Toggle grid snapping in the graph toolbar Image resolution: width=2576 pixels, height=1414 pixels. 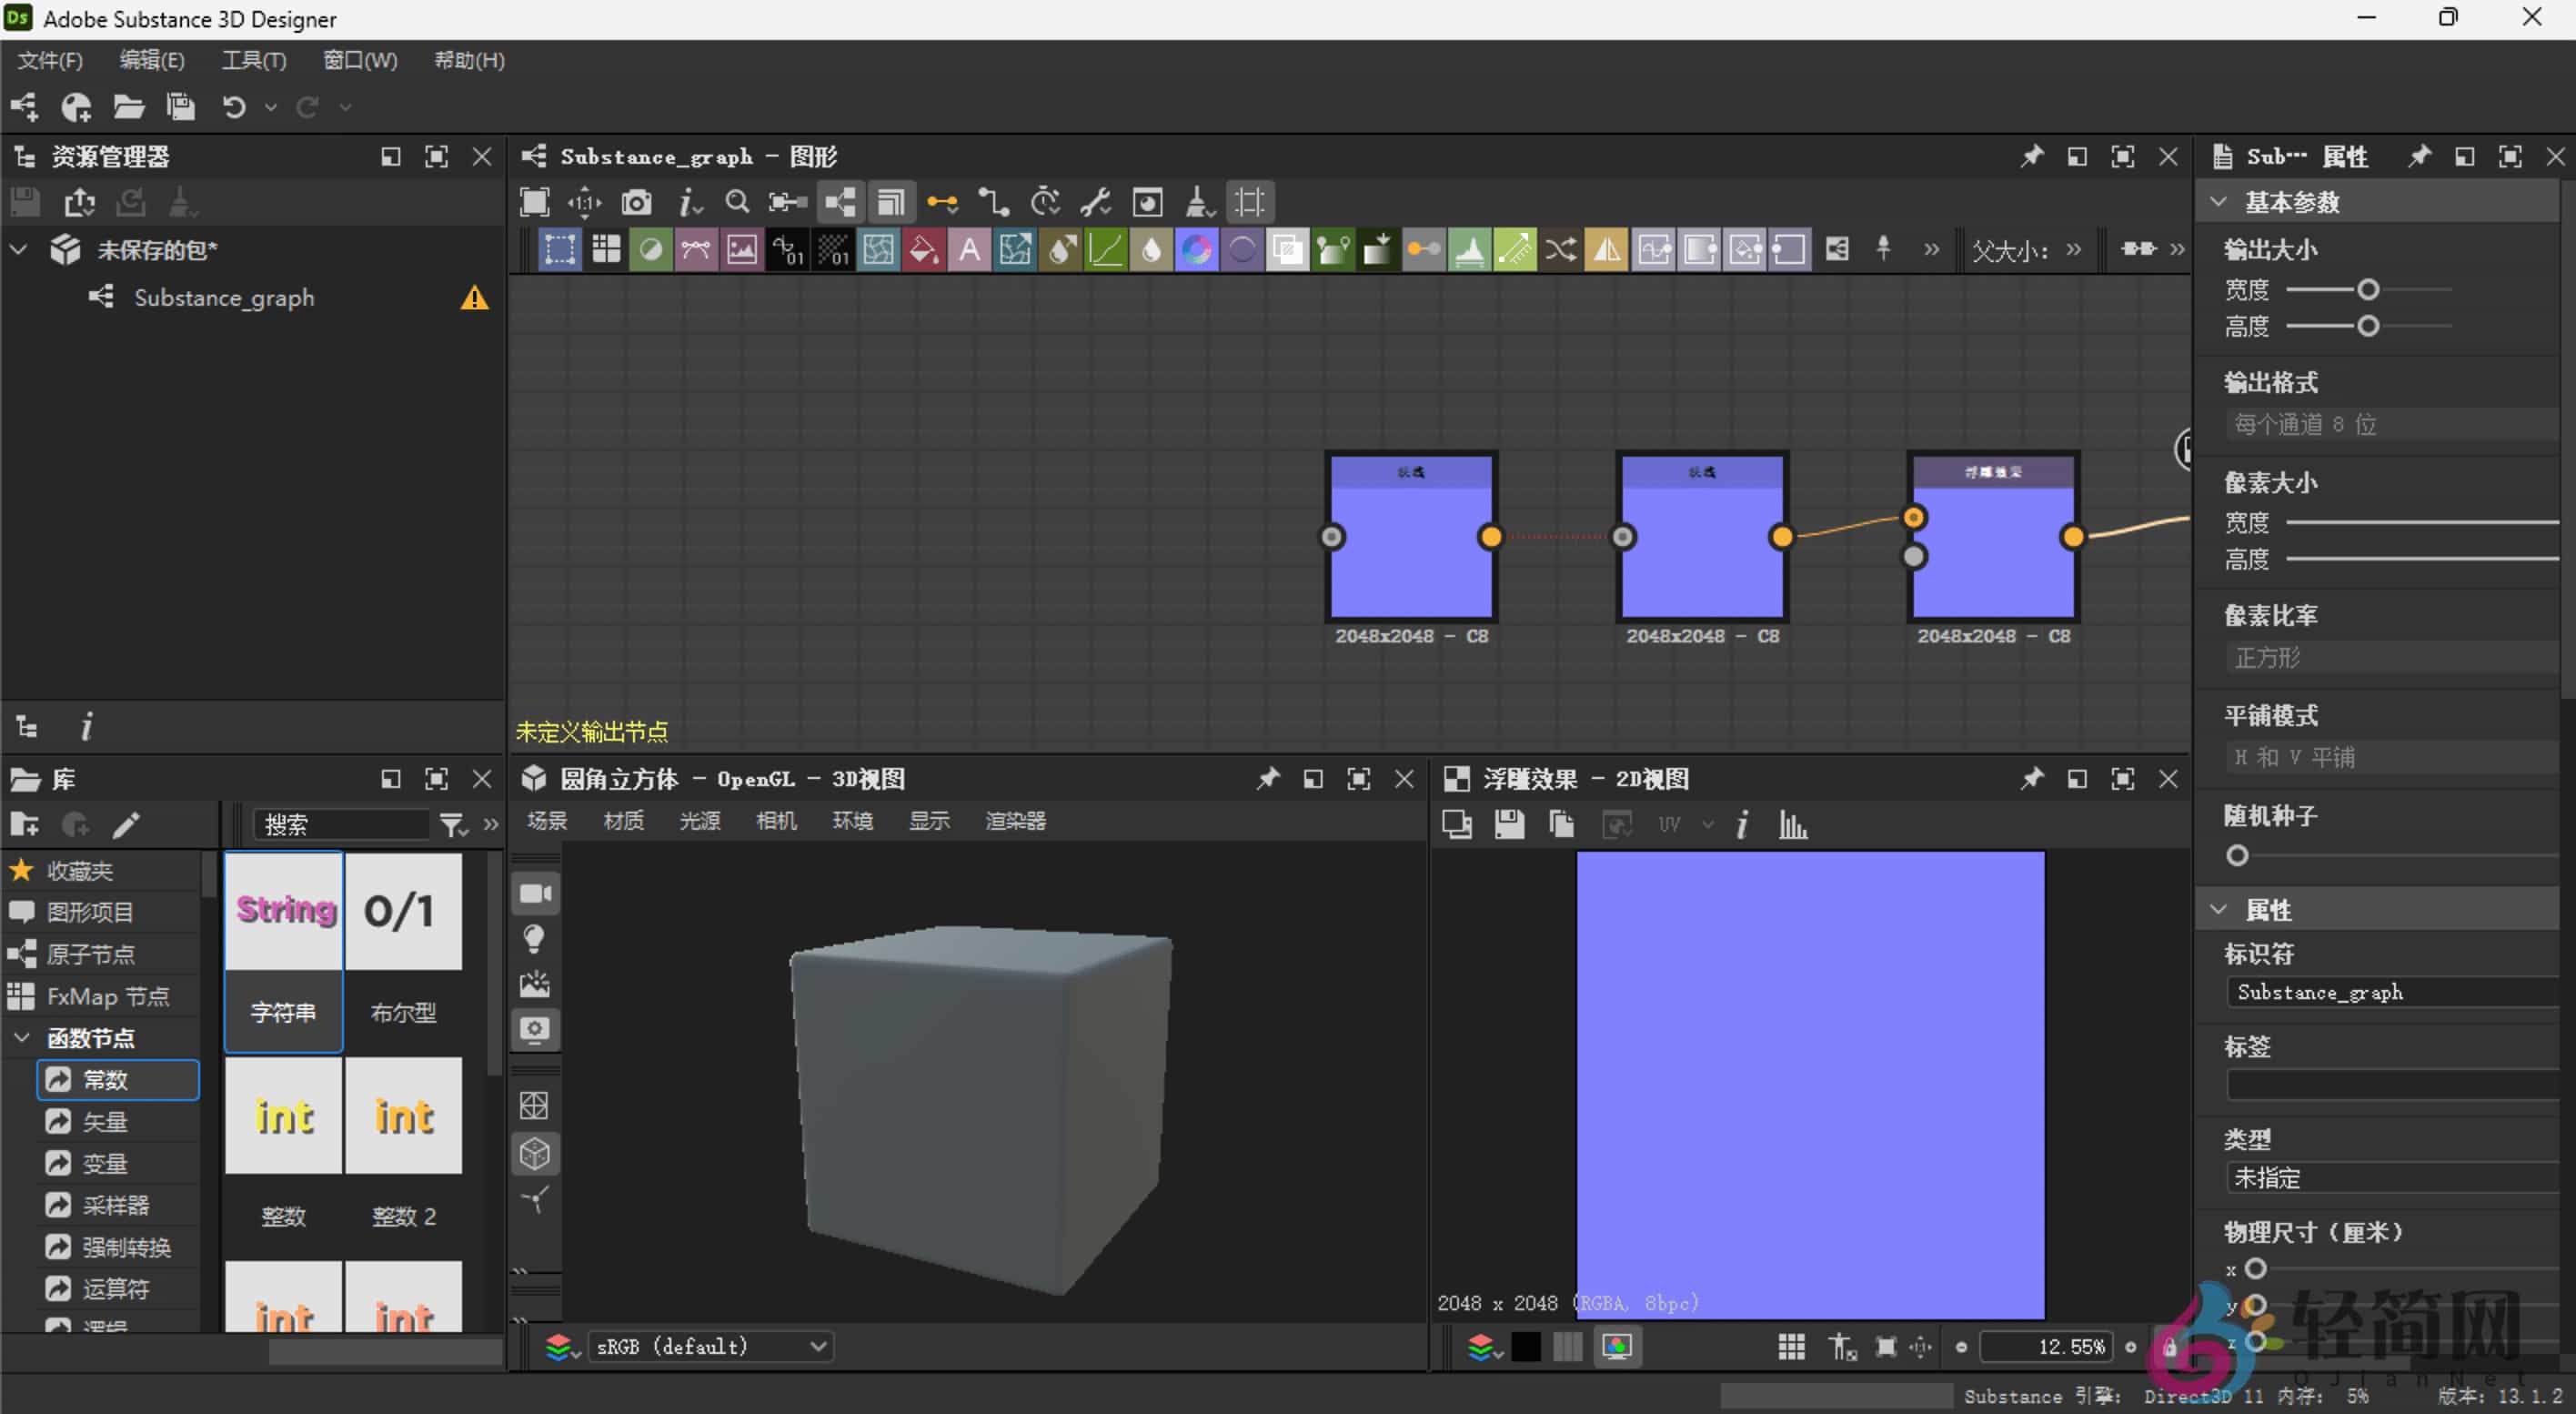(x=1249, y=201)
